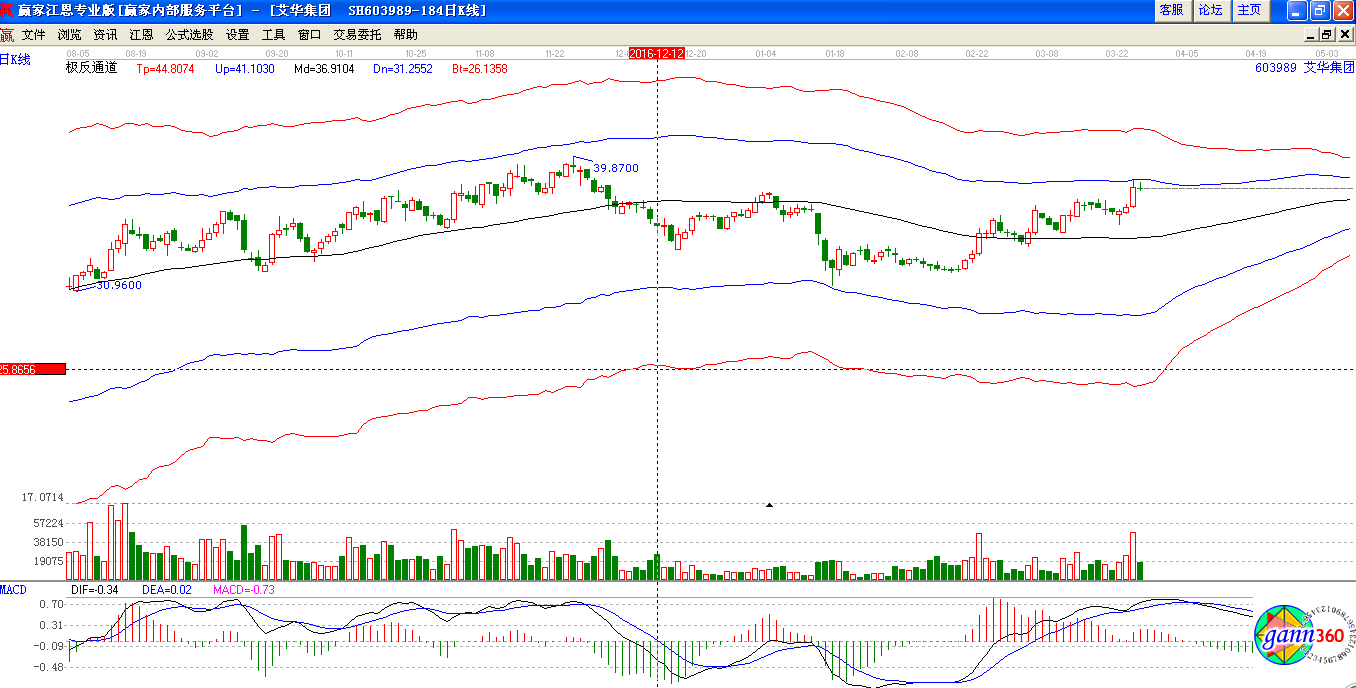Screen dimensions: 1356x688
Task: Restore the inner K-line child window
Action: (x=1327, y=34)
